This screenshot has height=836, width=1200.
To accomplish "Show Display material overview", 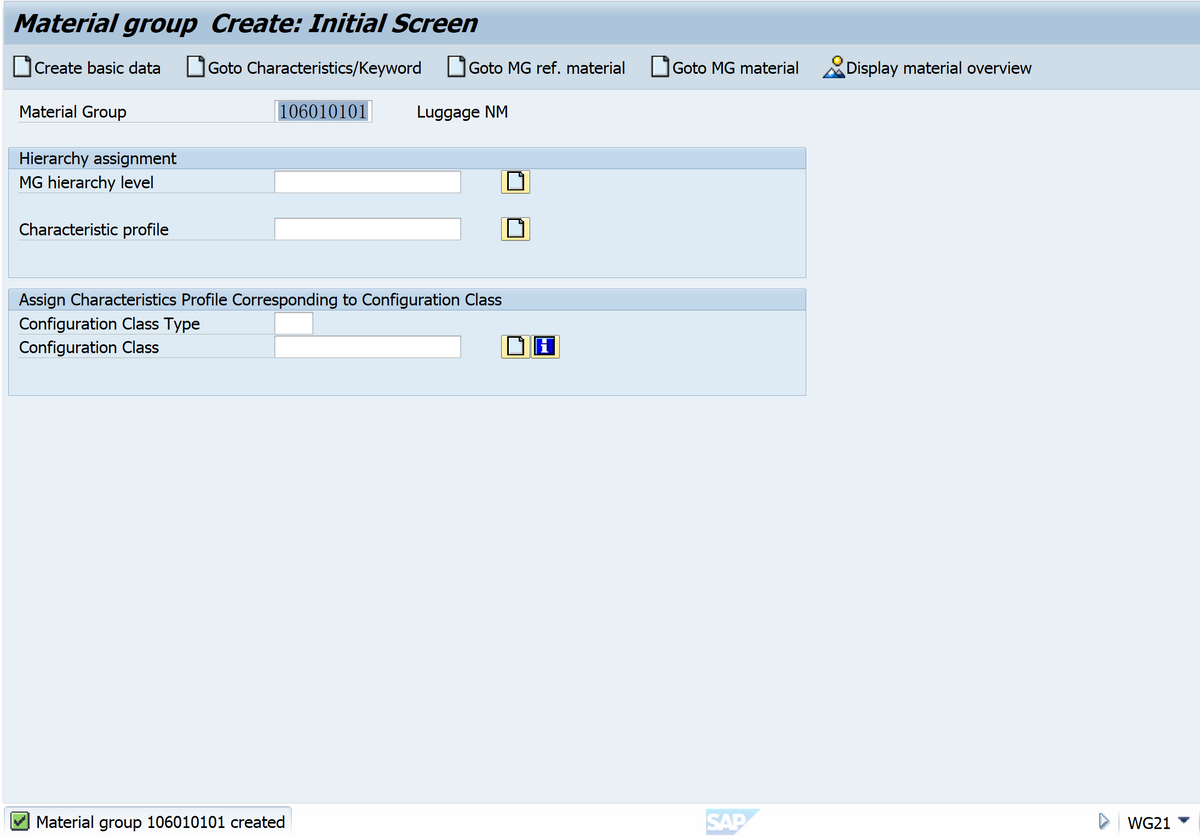I will click(x=927, y=68).
